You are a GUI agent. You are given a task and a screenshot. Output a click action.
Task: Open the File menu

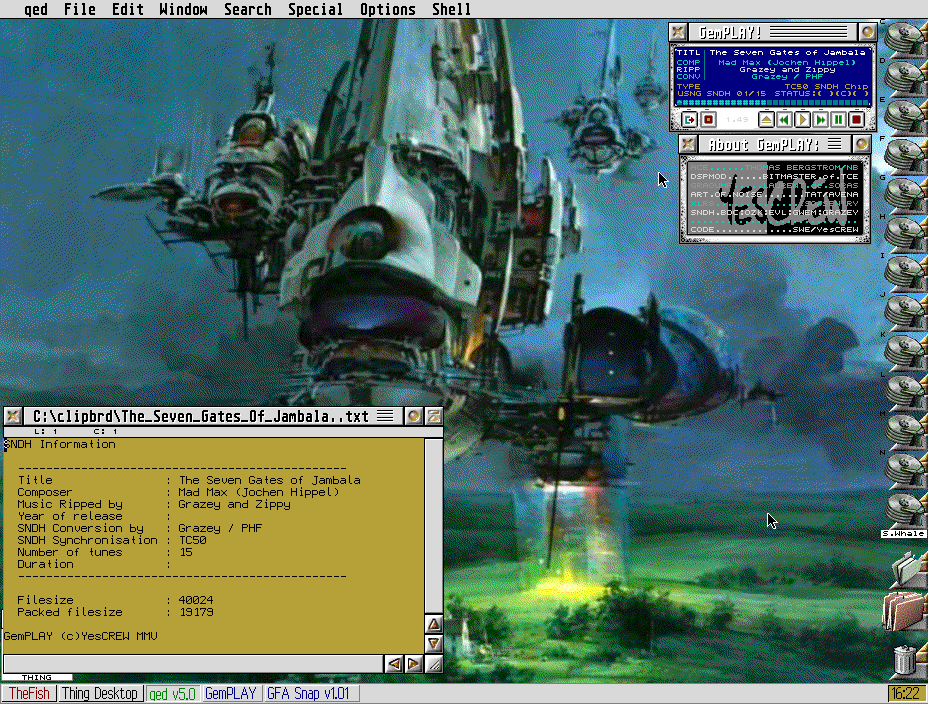coord(79,9)
